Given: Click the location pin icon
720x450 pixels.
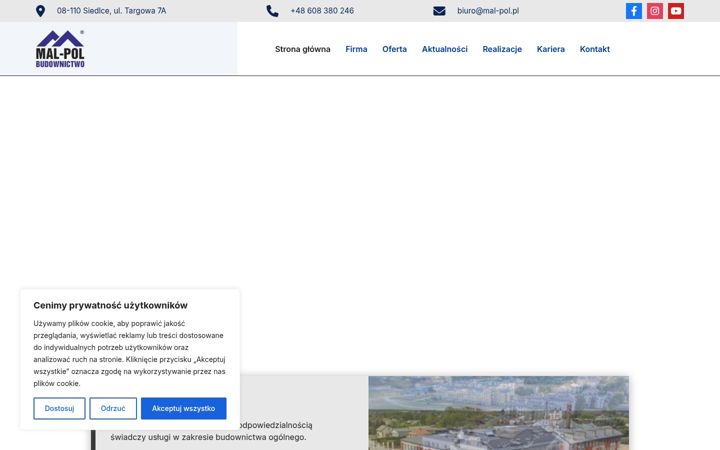Looking at the screenshot, I should tap(40, 11).
